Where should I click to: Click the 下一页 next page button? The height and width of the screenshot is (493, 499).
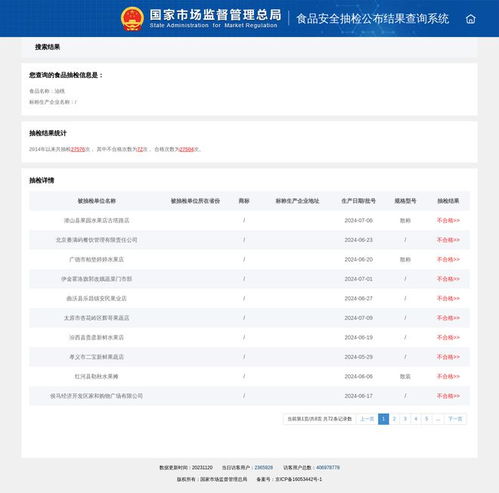click(455, 419)
